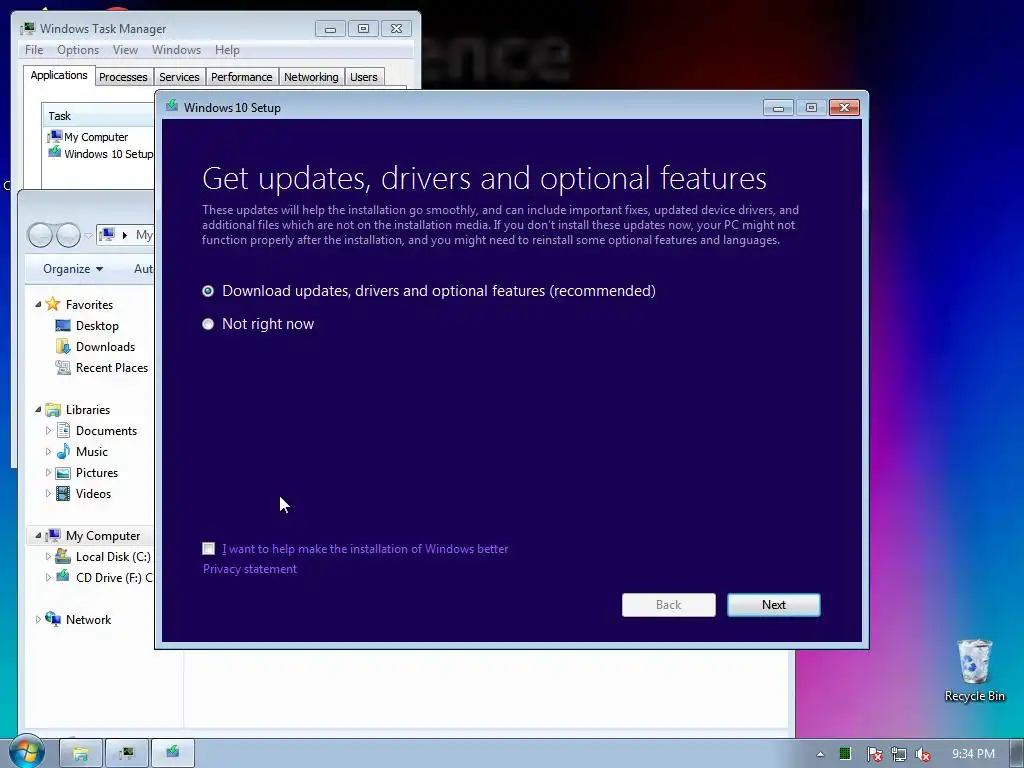Select the Applications tab
The height and width of the screenshot is (768, 1024).
coord(59,75)
